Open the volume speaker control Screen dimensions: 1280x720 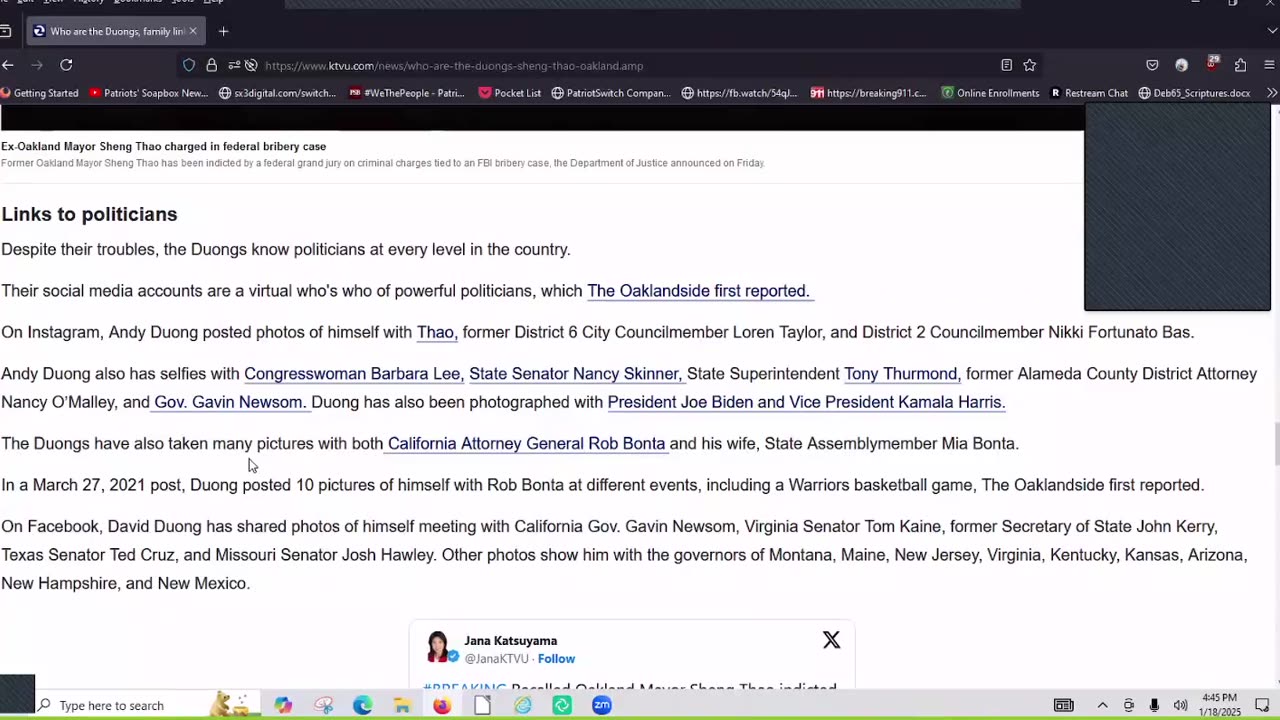[1180, 705]
